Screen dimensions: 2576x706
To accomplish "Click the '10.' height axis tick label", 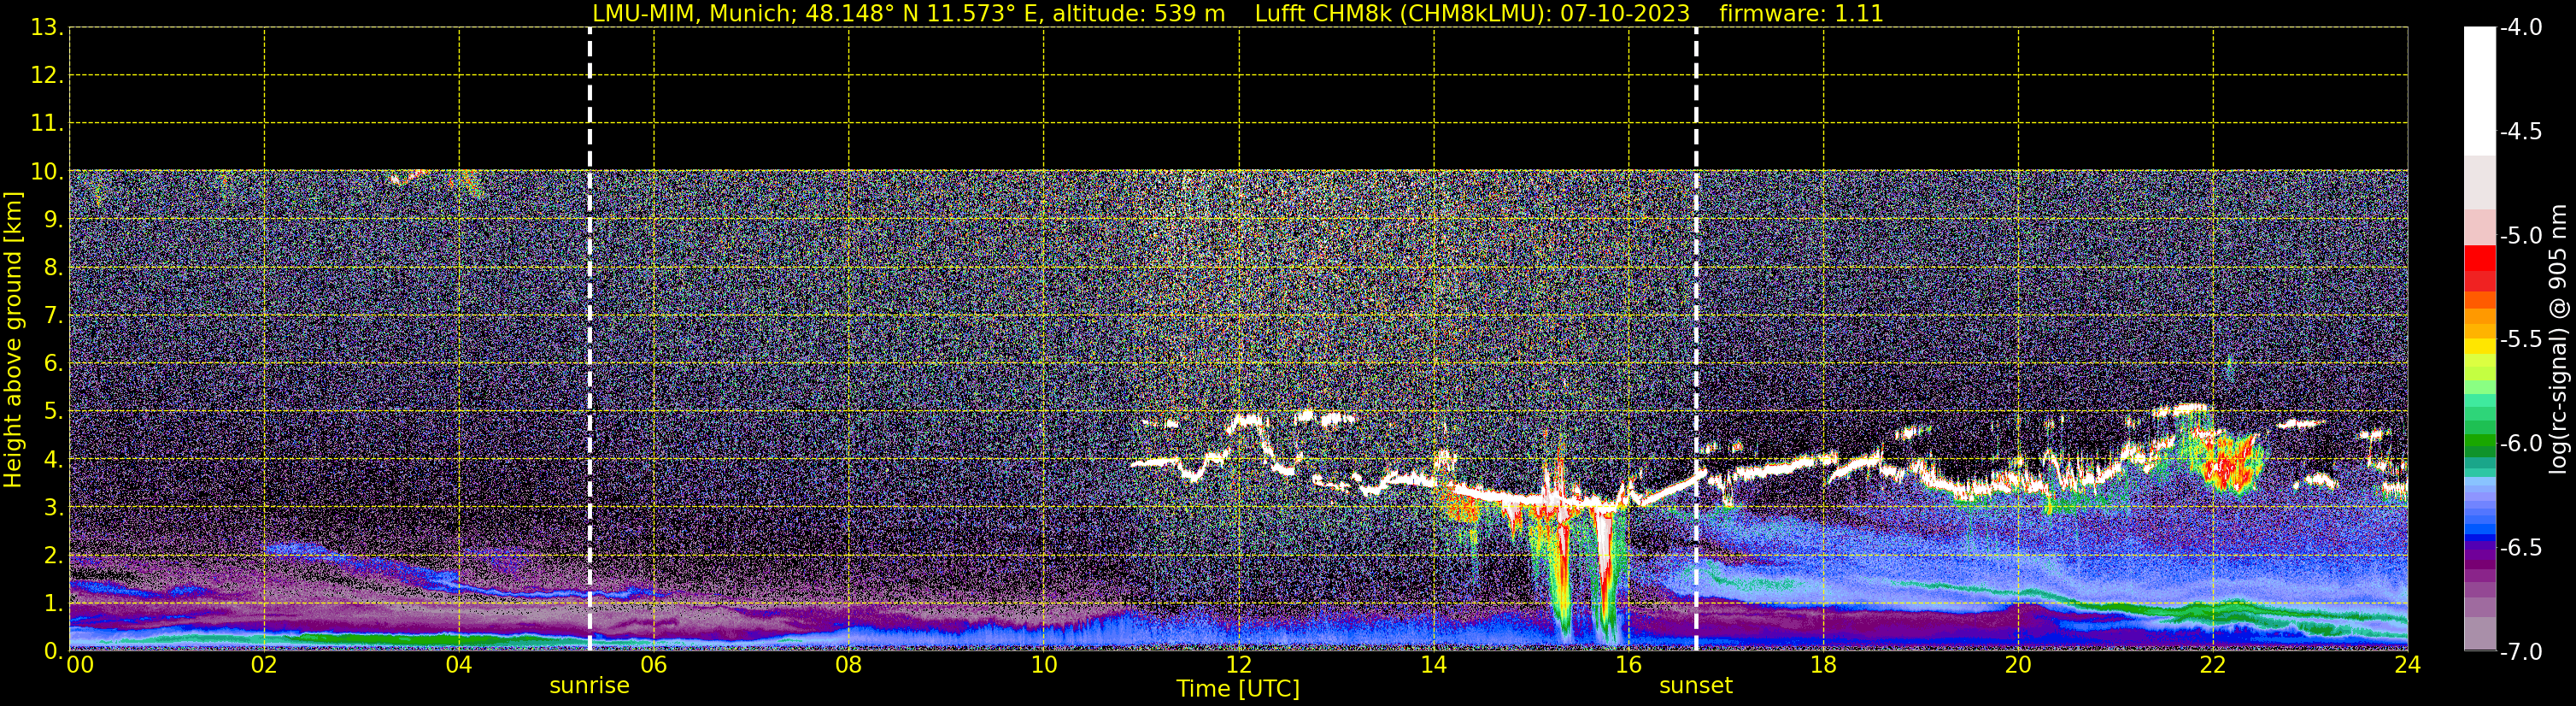I will click(x=47, y=172).
